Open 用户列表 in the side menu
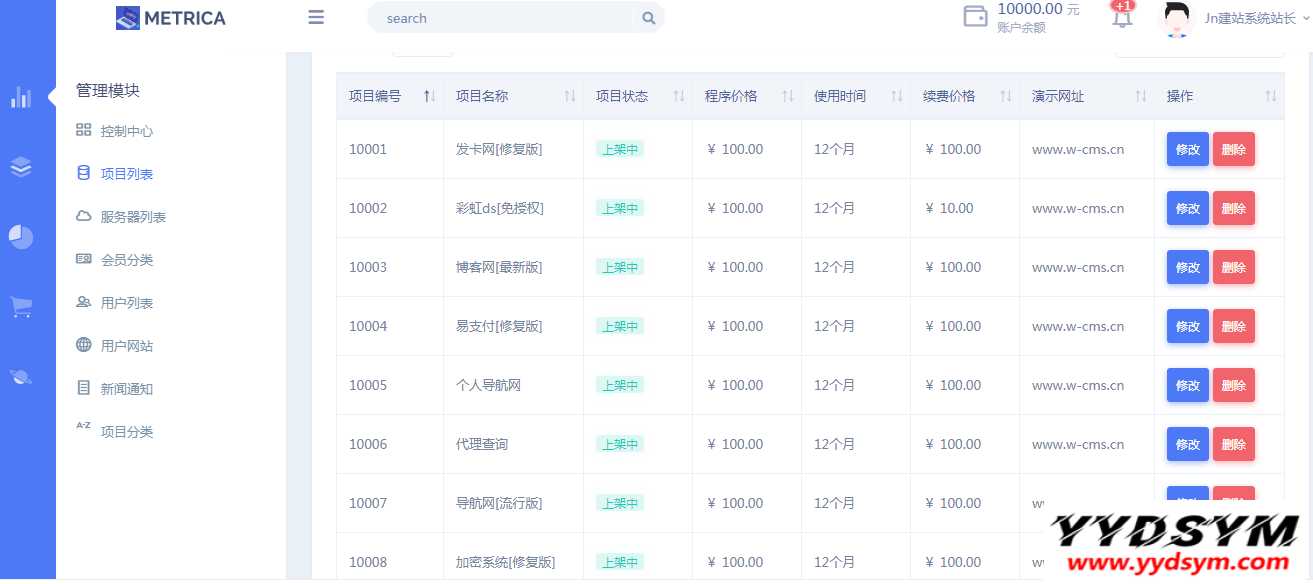 coord(127,303)
